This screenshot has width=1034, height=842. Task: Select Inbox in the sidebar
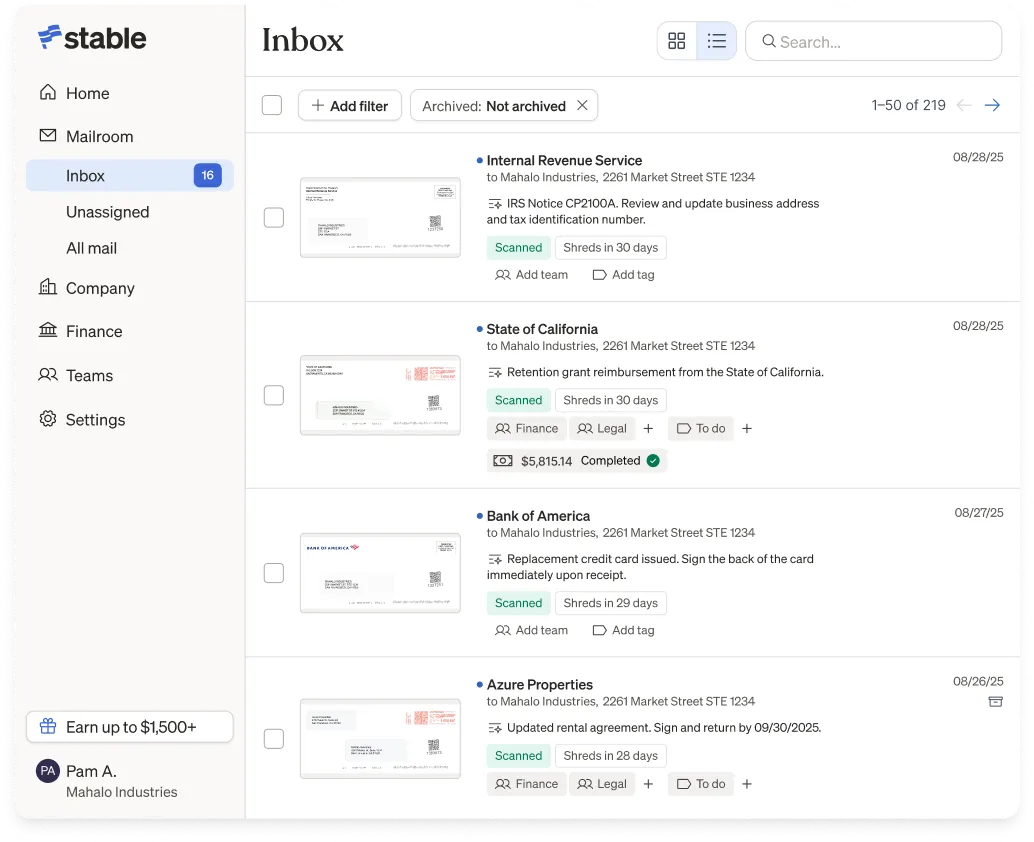[130, 175]
